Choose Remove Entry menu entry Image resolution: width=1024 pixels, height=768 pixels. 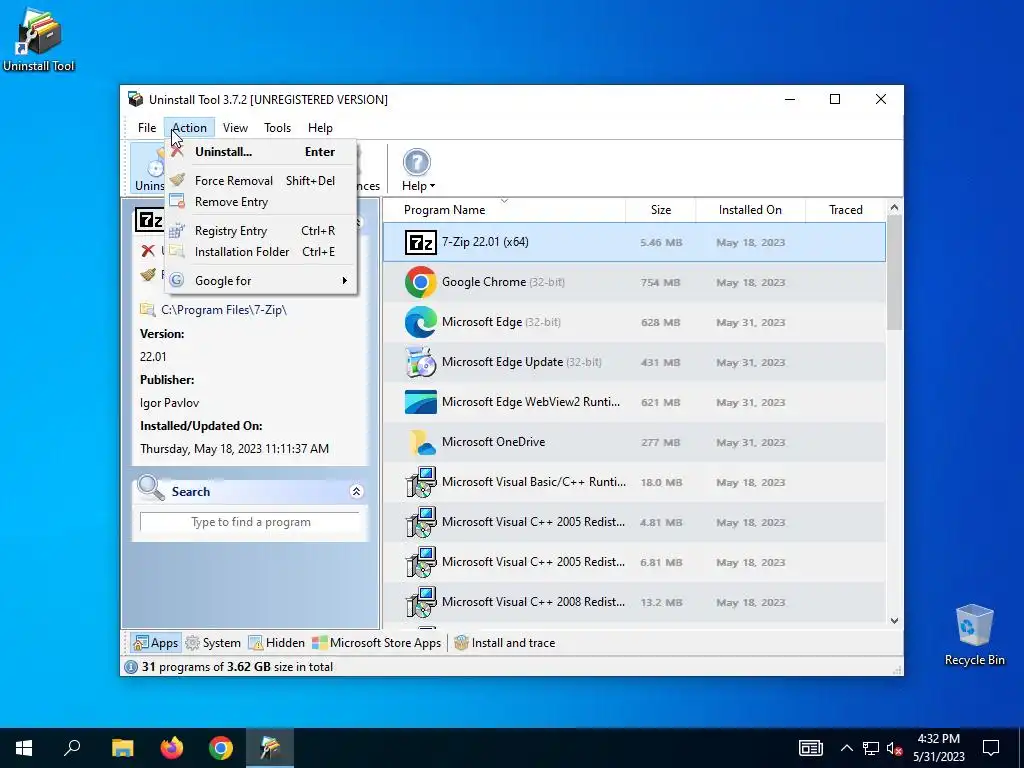[261, 202]
